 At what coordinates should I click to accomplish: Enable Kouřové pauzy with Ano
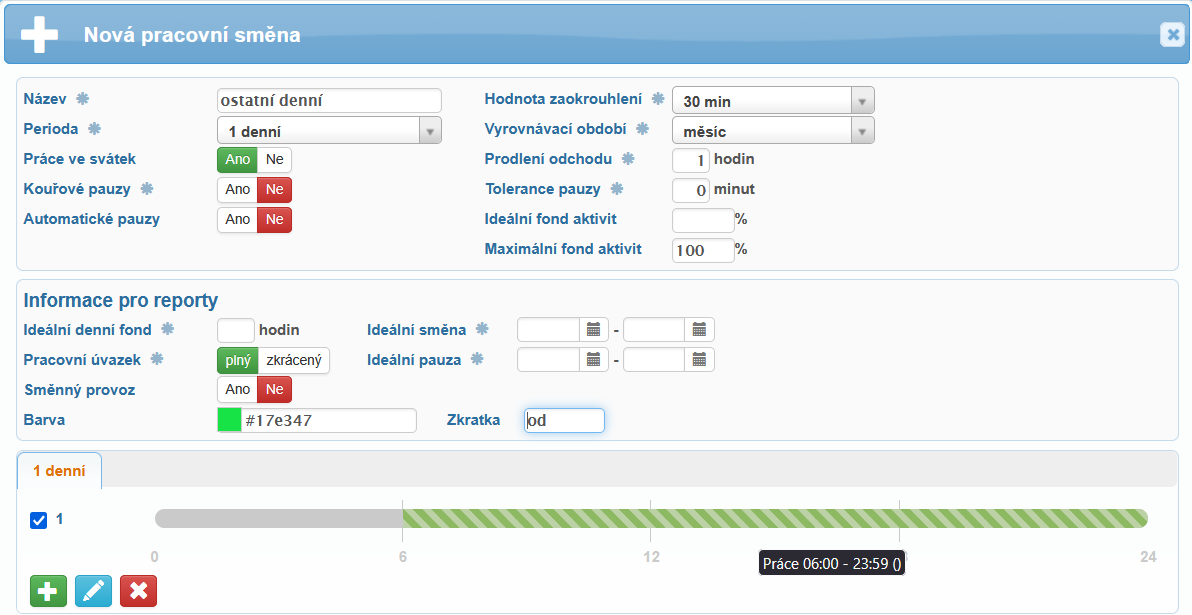(x=238, y=190)
